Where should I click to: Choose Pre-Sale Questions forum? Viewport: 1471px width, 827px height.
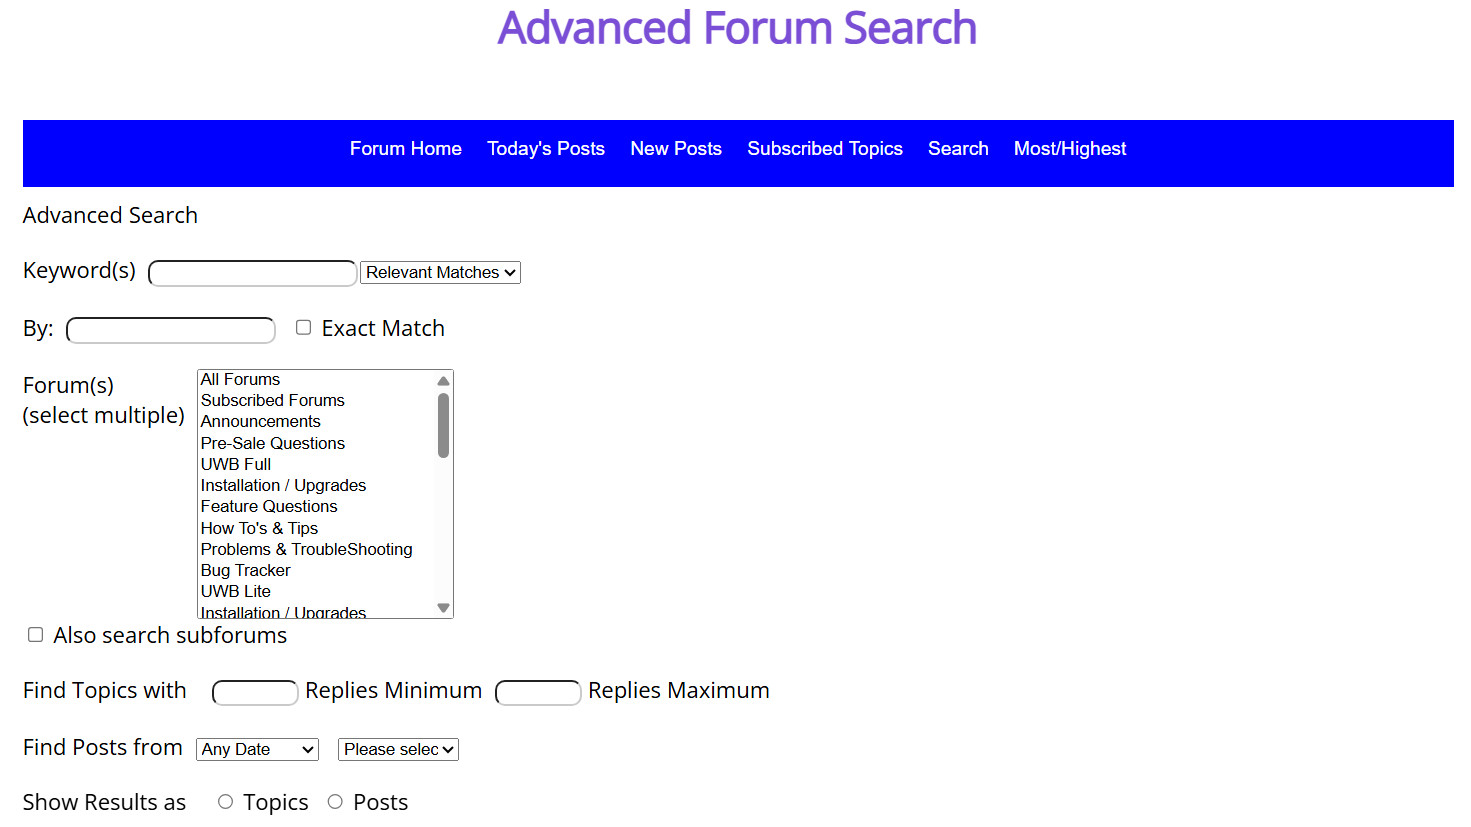coord(316,443)
